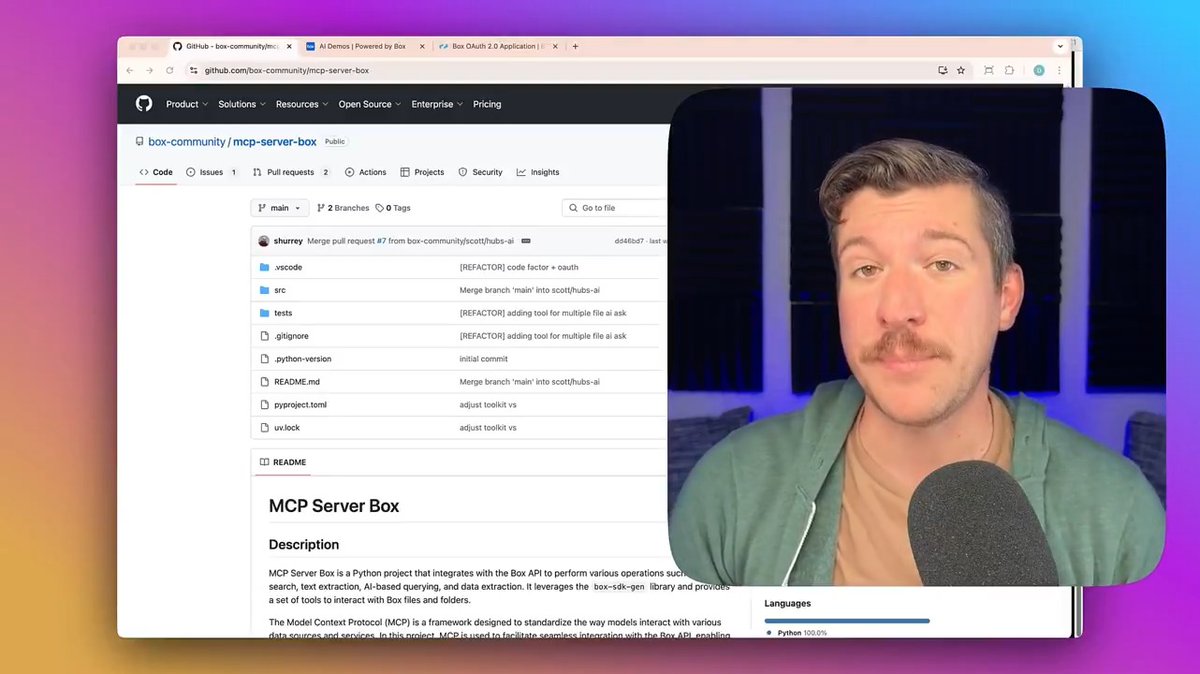
Task: Click the .vscode folder icon
Action: [265, 267]
